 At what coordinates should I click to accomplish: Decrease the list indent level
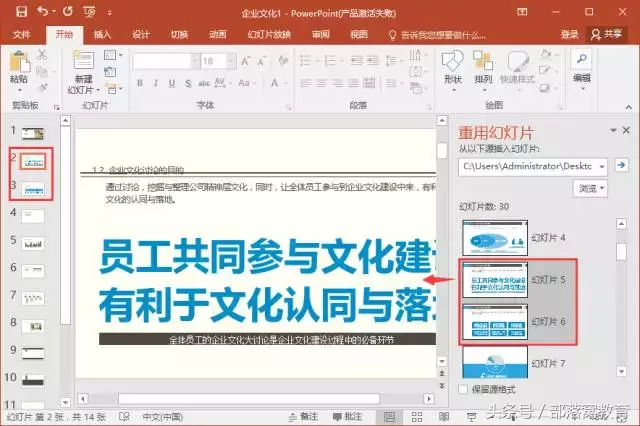(357, 61)
